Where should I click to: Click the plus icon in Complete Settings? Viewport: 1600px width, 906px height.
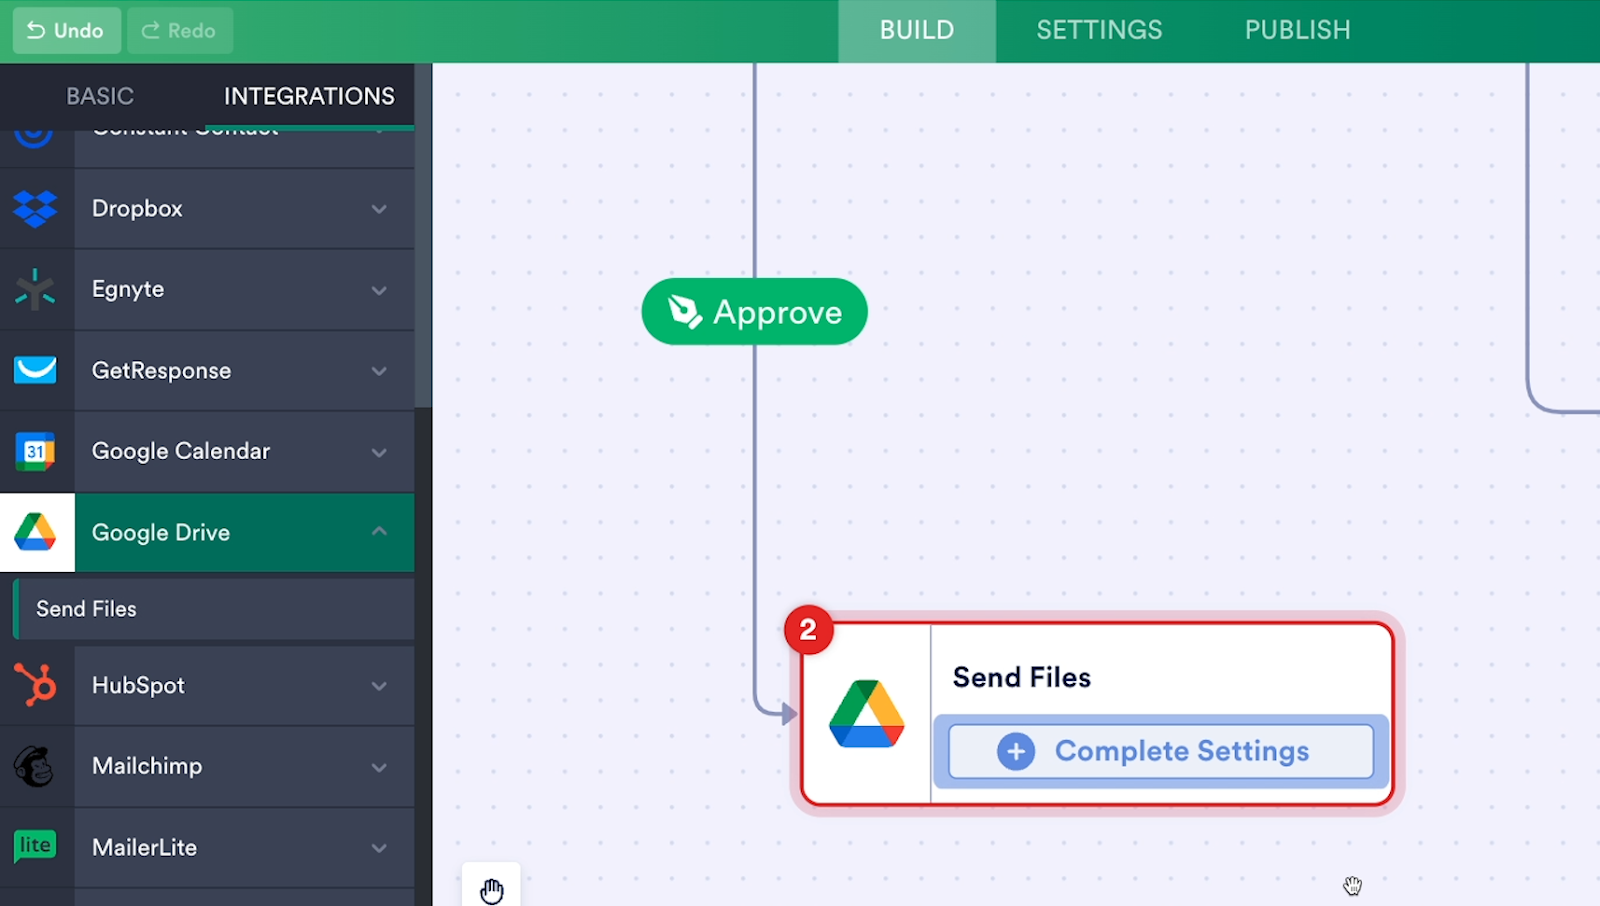[x=1016, y=751]
